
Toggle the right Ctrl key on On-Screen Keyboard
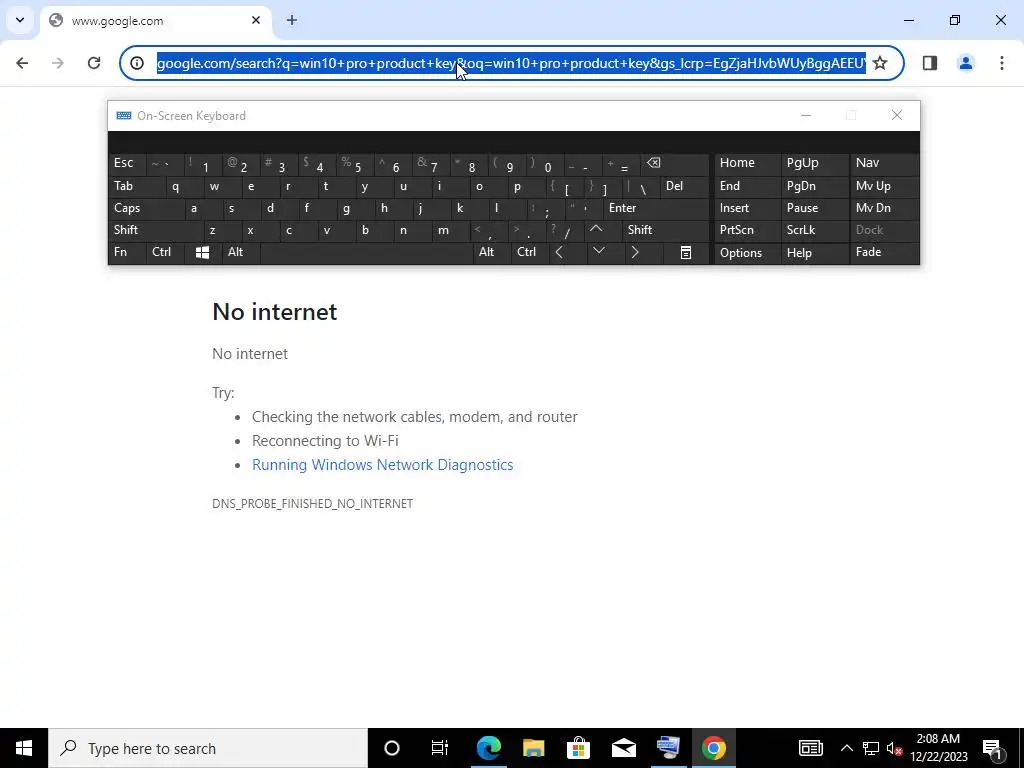(x=529, y=253)
